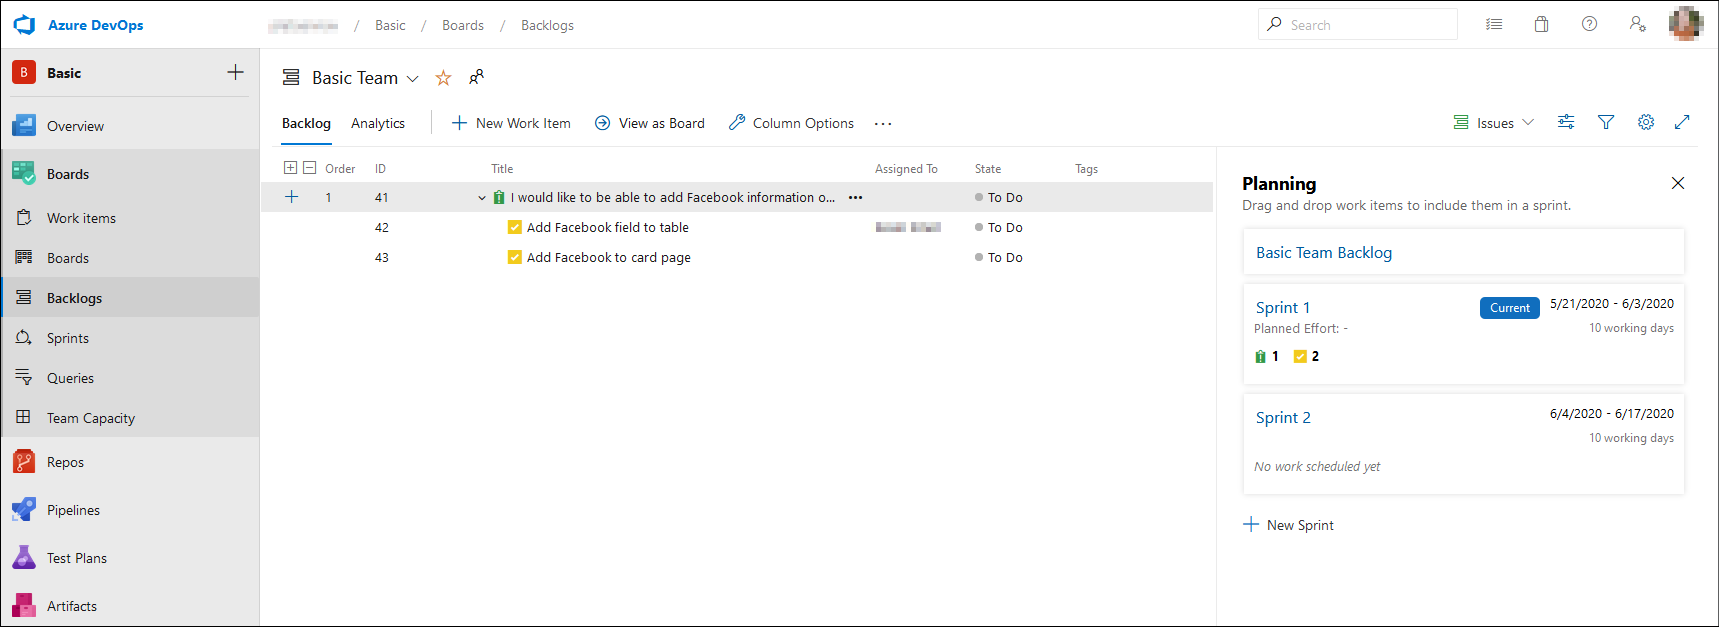The image size is (1719, 627).
Task: Click New Work Item button
Action: click(x=511, y=123)
